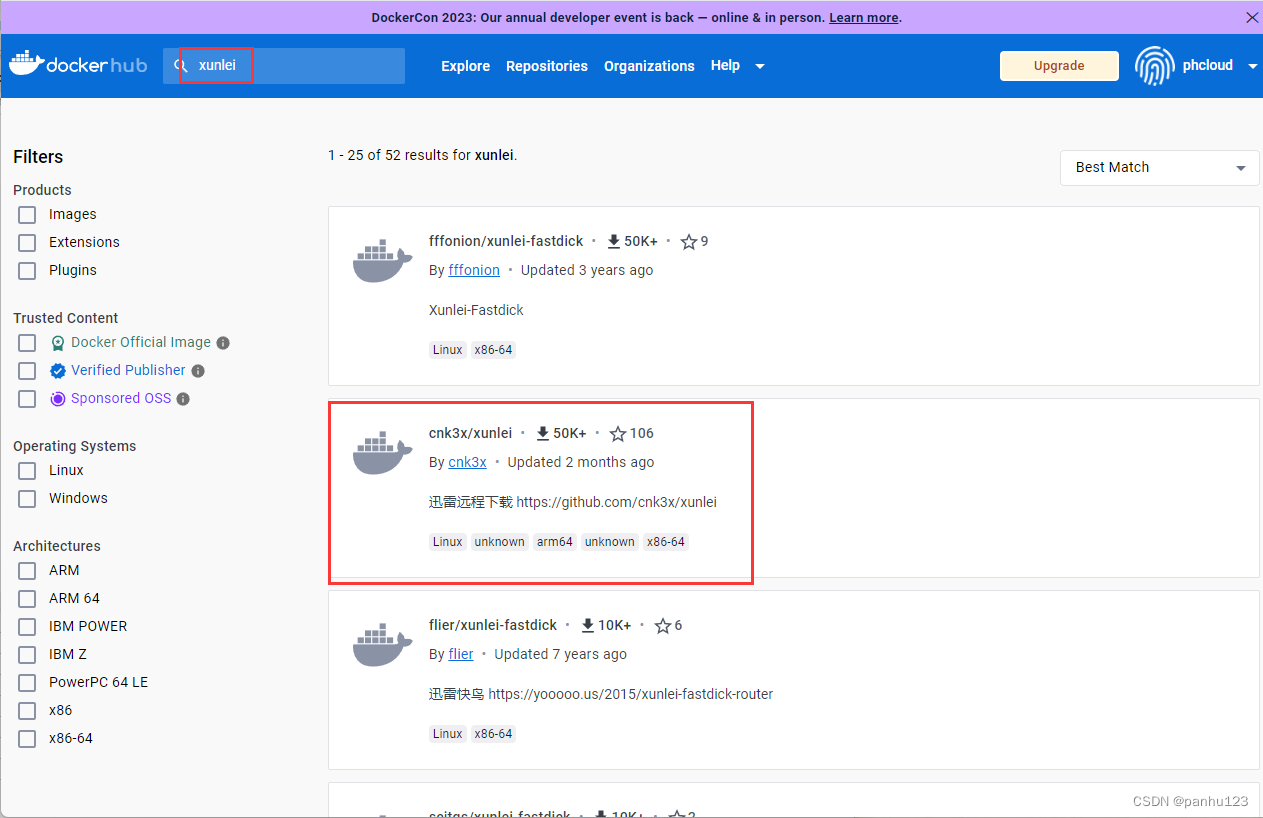Viewport: 1263px width, 818px height.
Task: Select the IBM POWER architecture checkbox
Action: tap(27, 627)
